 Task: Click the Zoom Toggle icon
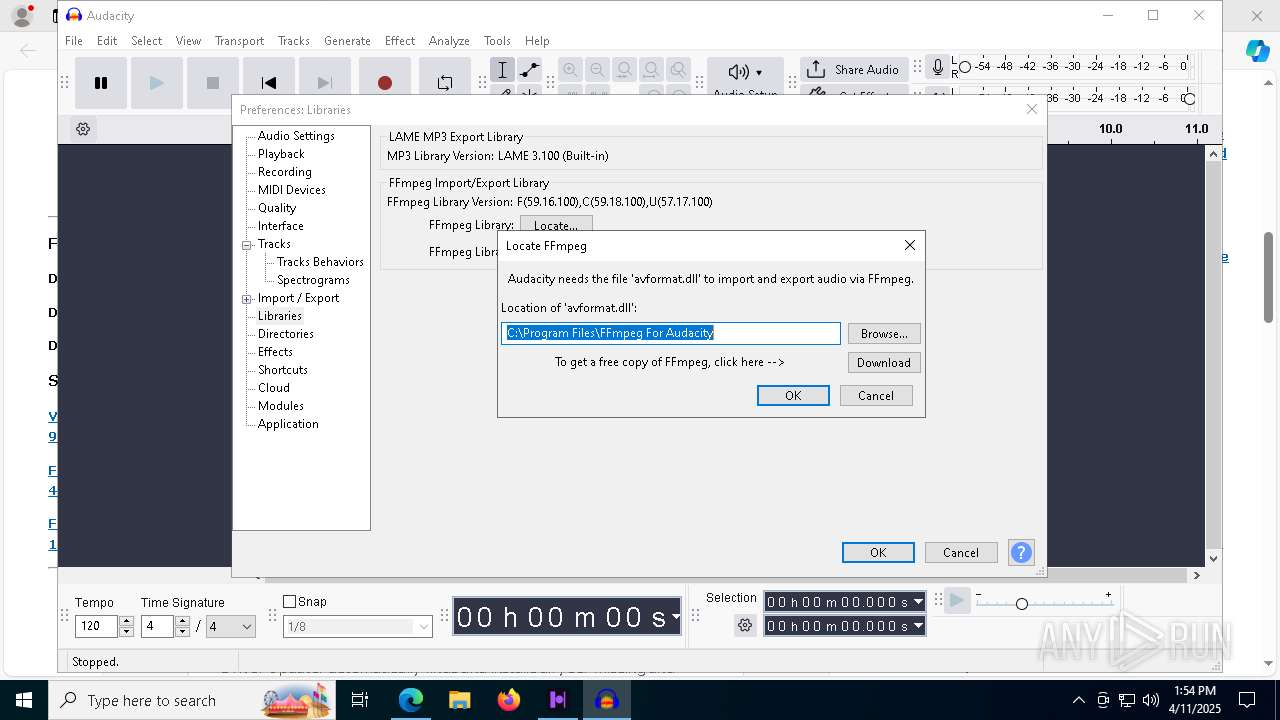click(x=678, y=69)
